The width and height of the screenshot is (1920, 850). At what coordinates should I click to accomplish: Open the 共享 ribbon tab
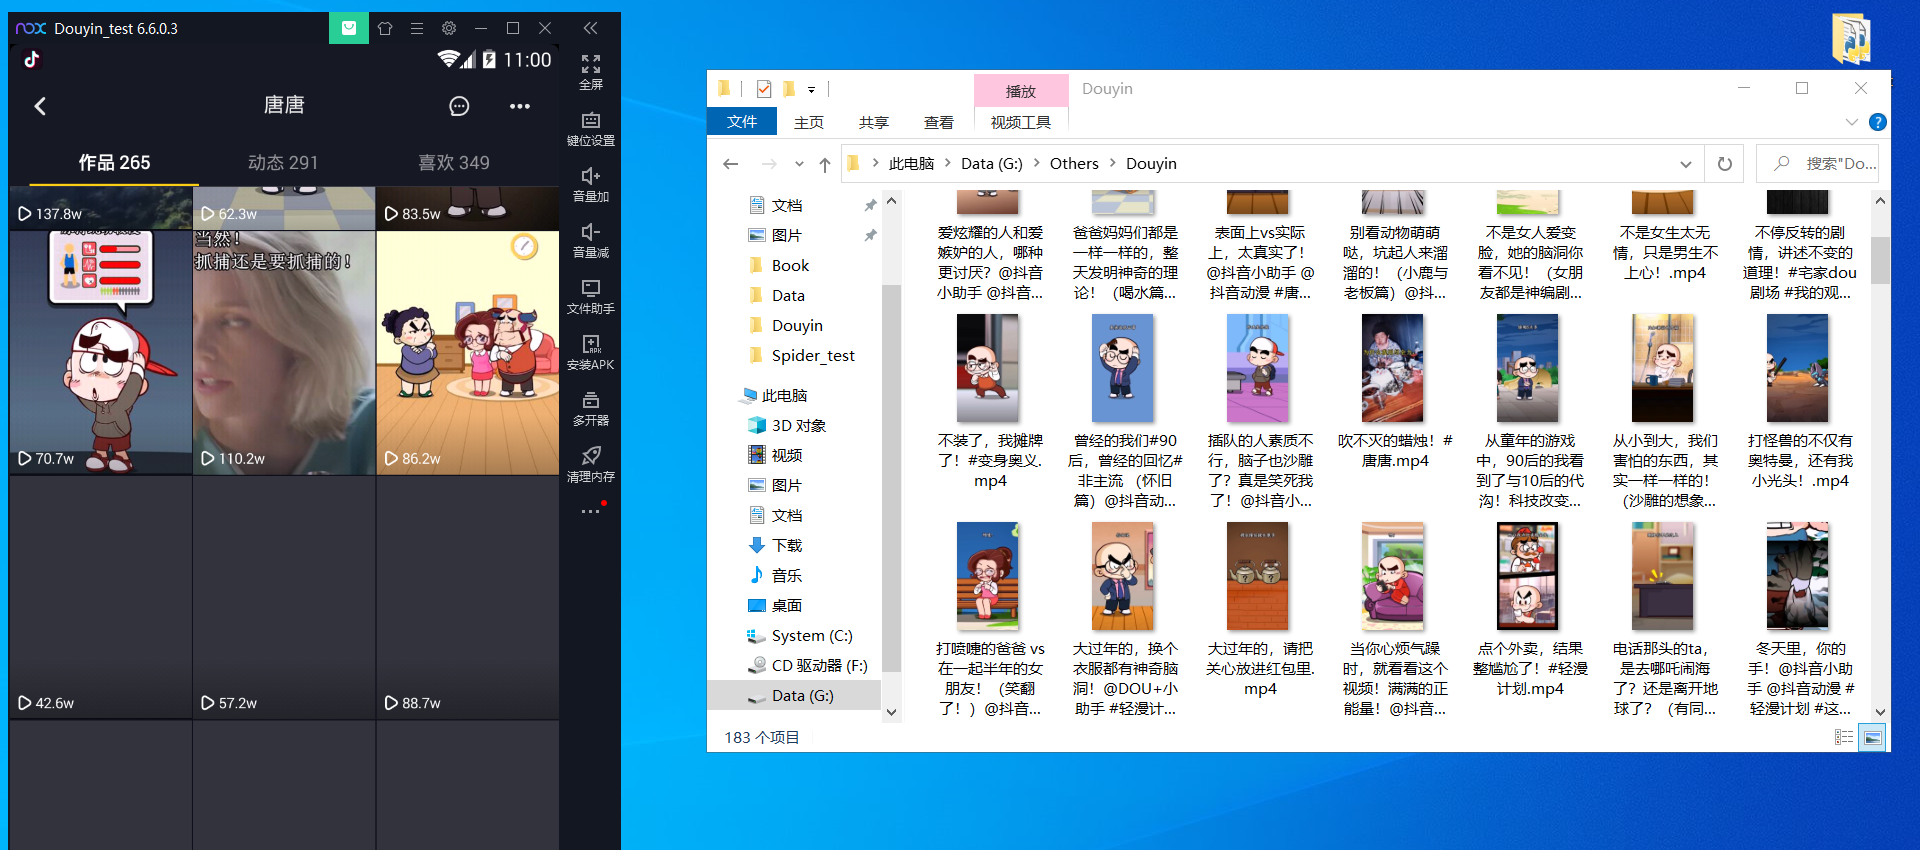click(x=874, y=122)
